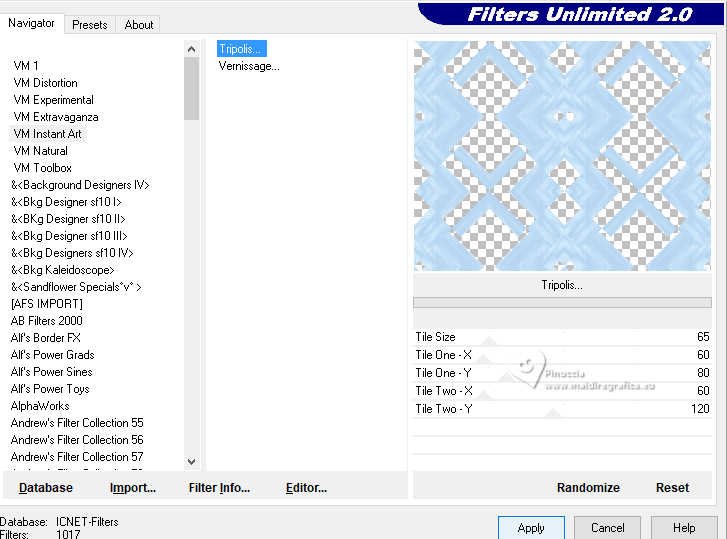This screenshot has width=727, height=539.
Task: Open Help for Filters Unlimited
Action: point(684,528)
